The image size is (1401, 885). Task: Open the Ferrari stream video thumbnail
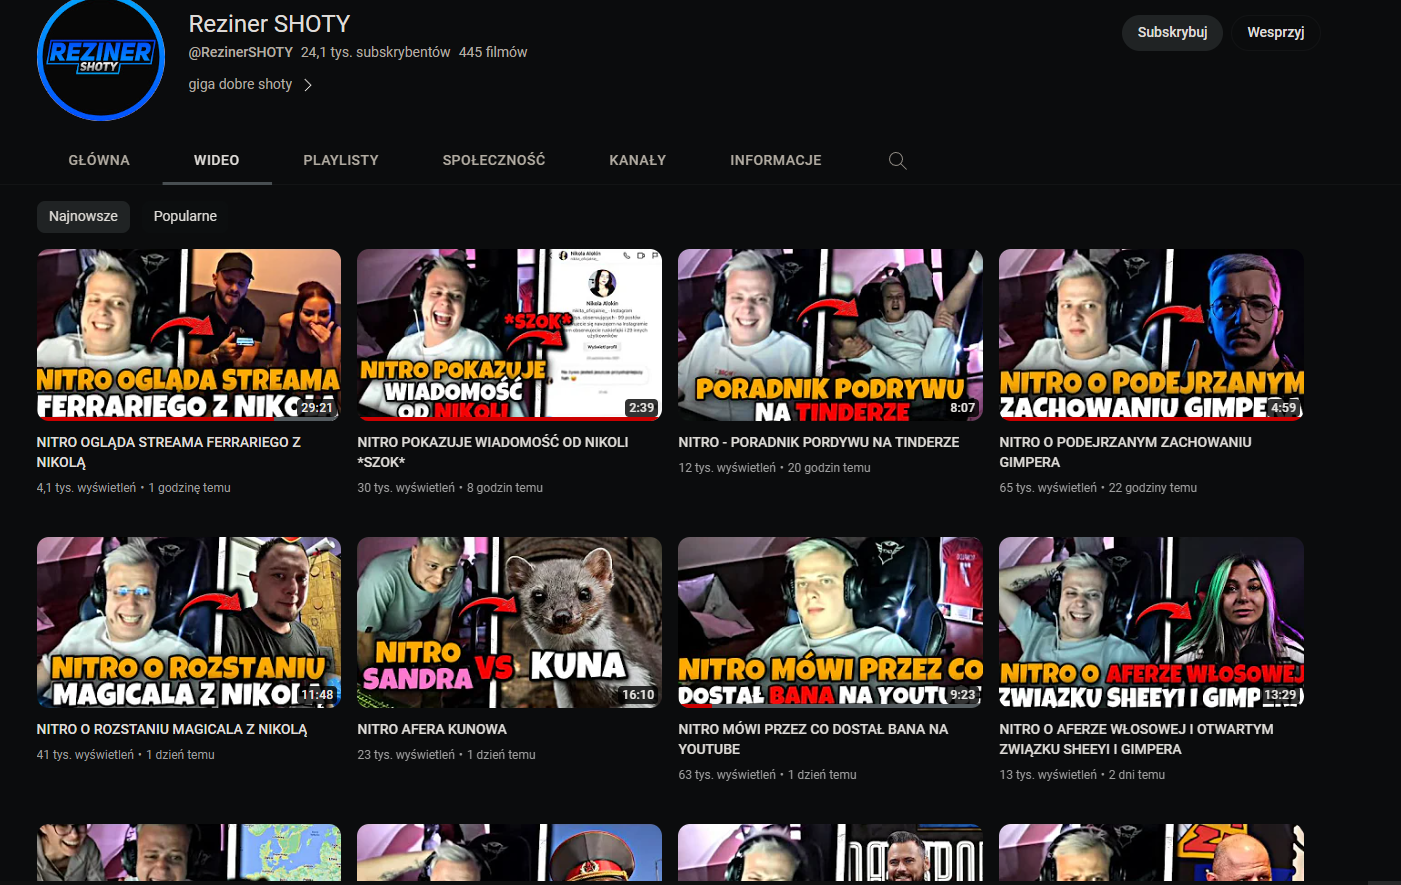point(189,334)
